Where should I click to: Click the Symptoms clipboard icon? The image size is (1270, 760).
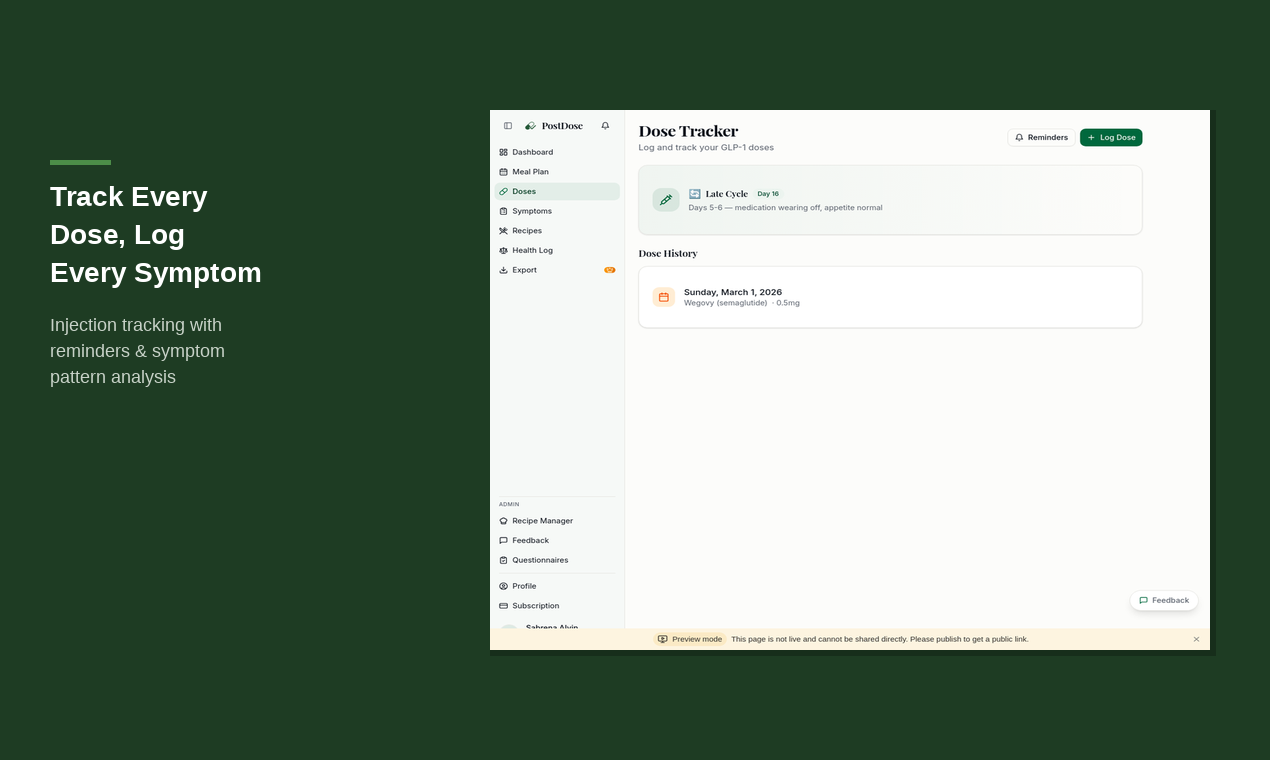503,211
